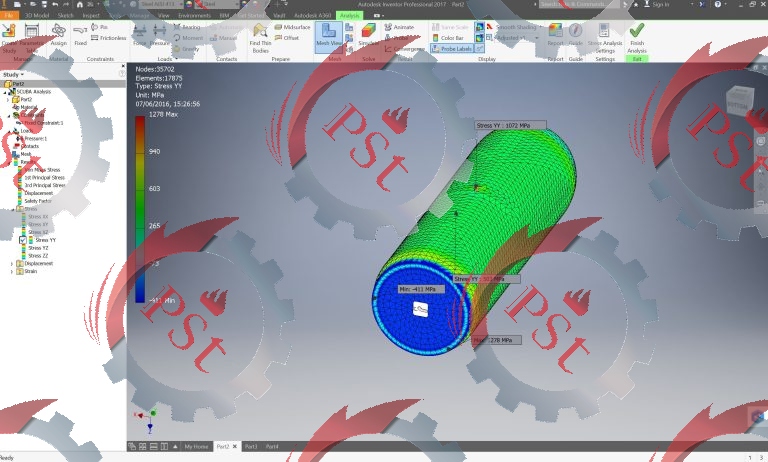This screenshot has height=462, width=768.
Task: Select Von Mises Stress result
Action: pyautogui.click(x=42, y=170)
